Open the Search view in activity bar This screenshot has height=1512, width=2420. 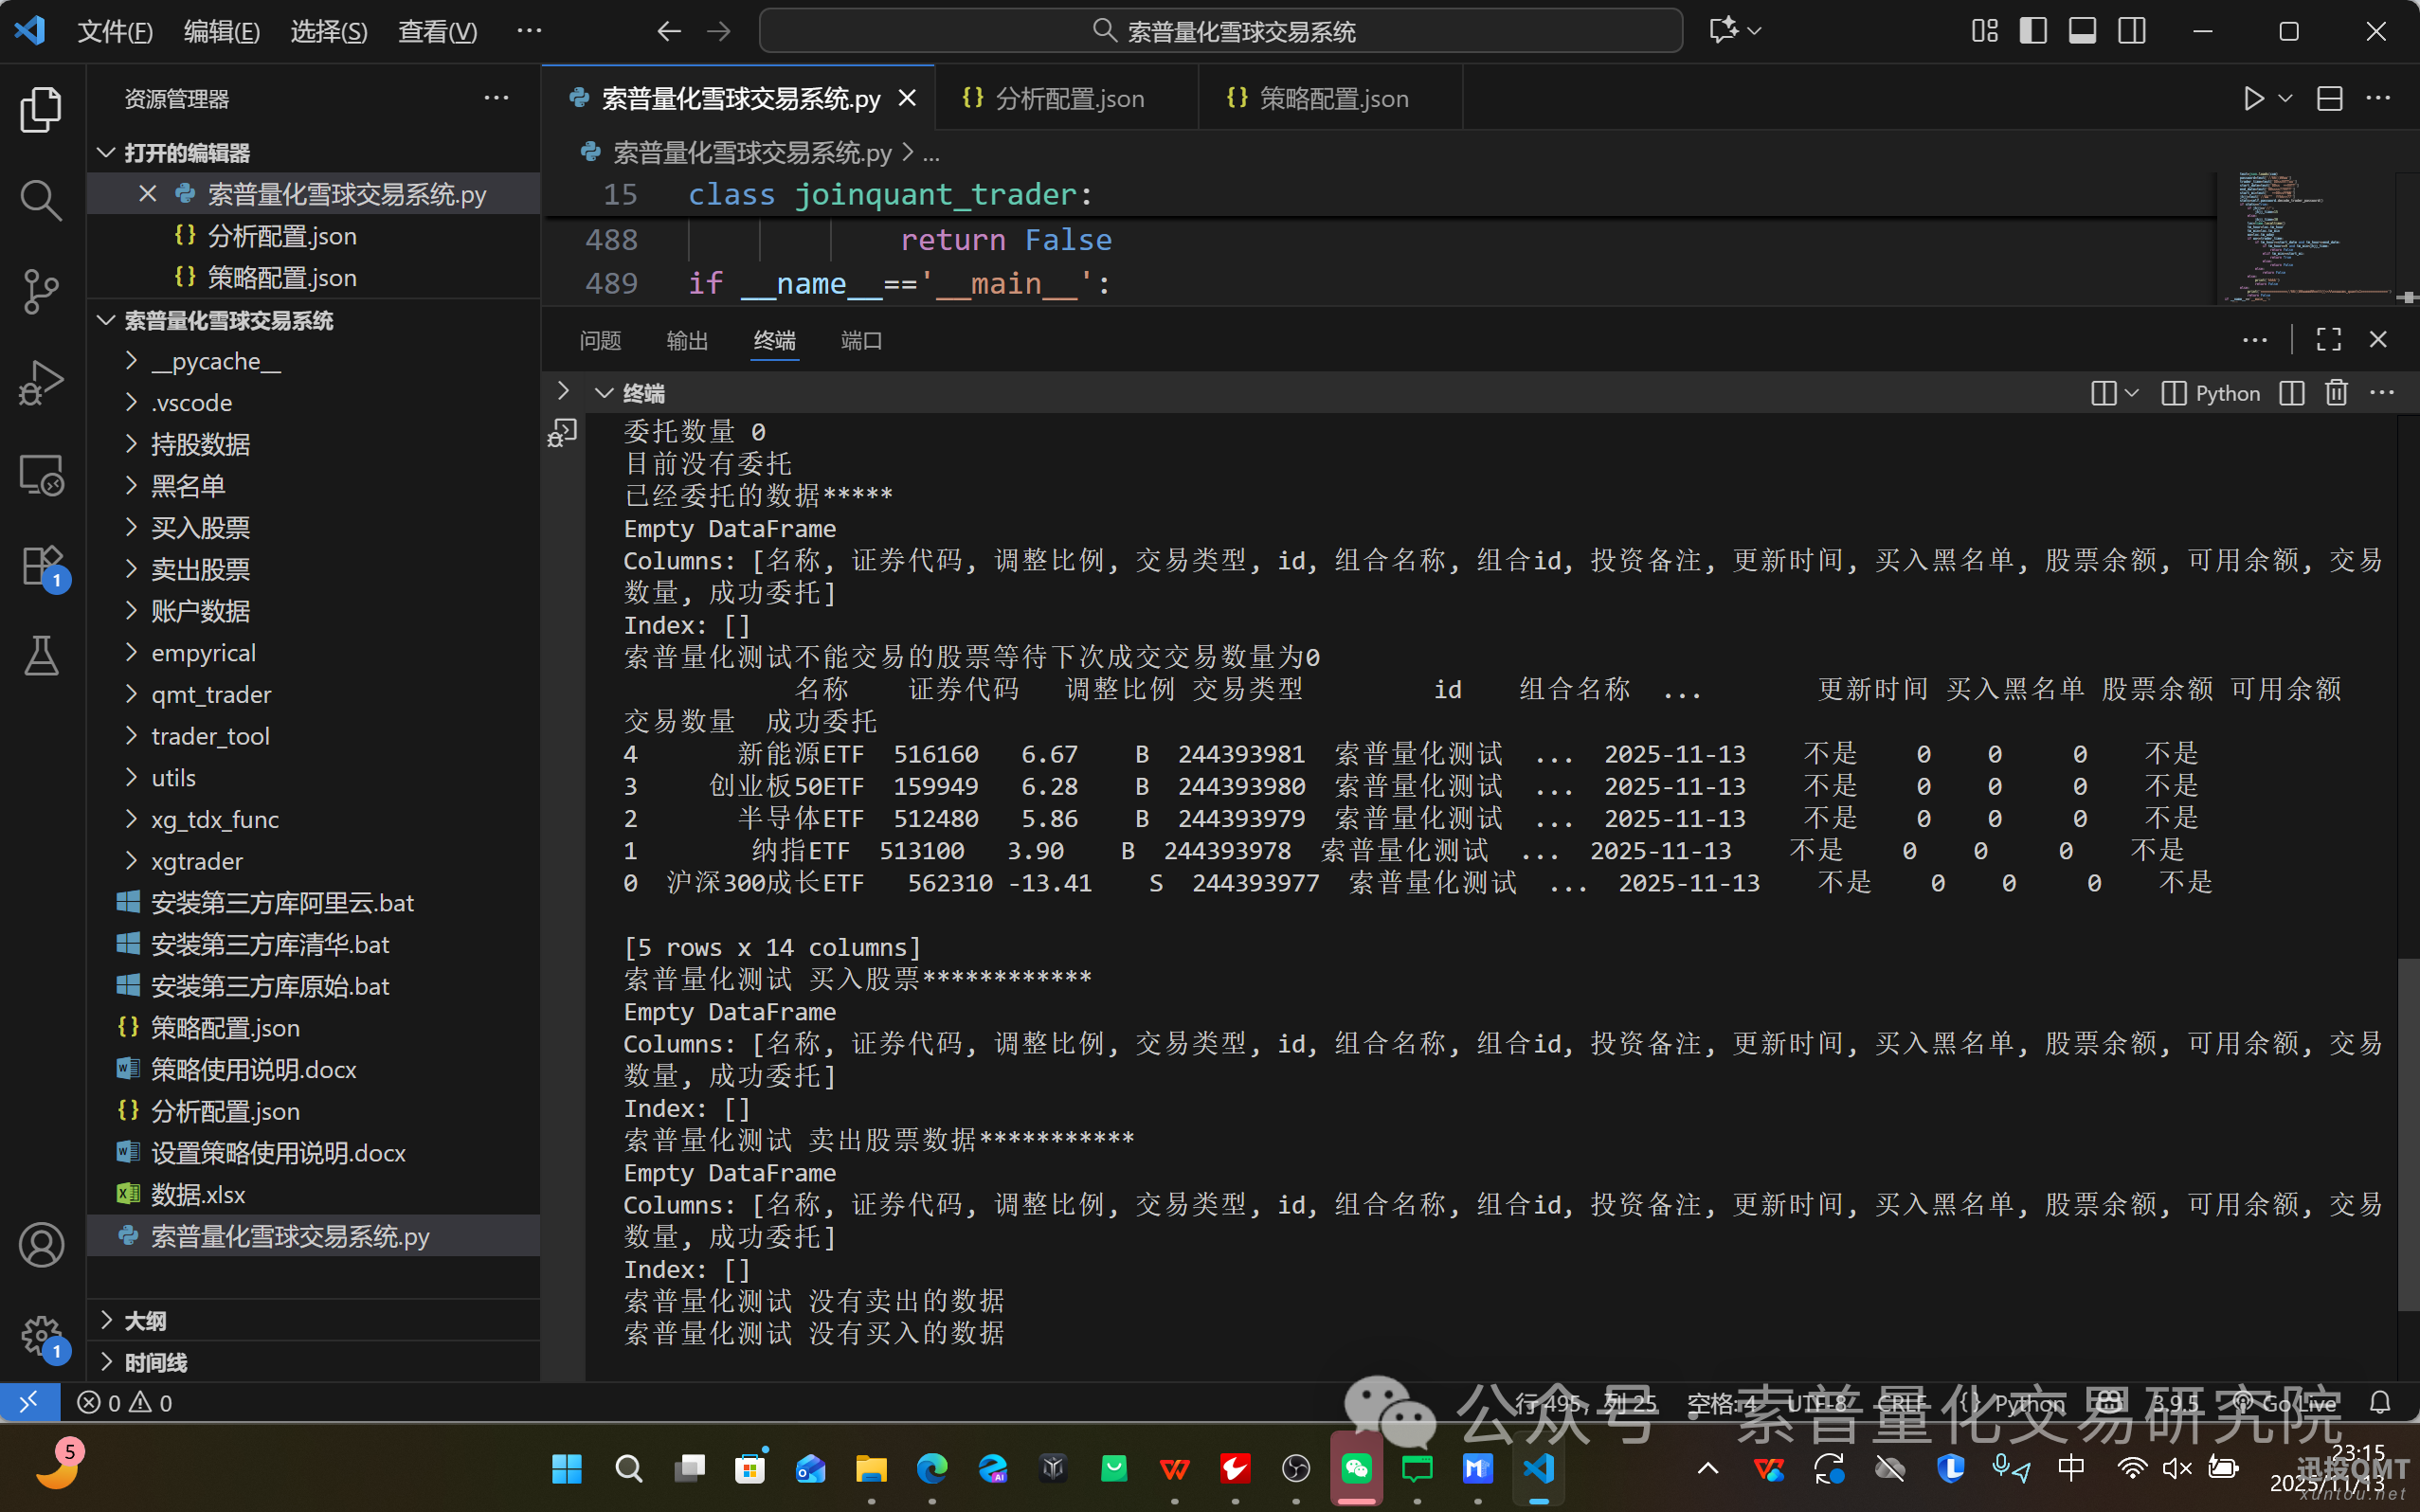coord(41,199)
